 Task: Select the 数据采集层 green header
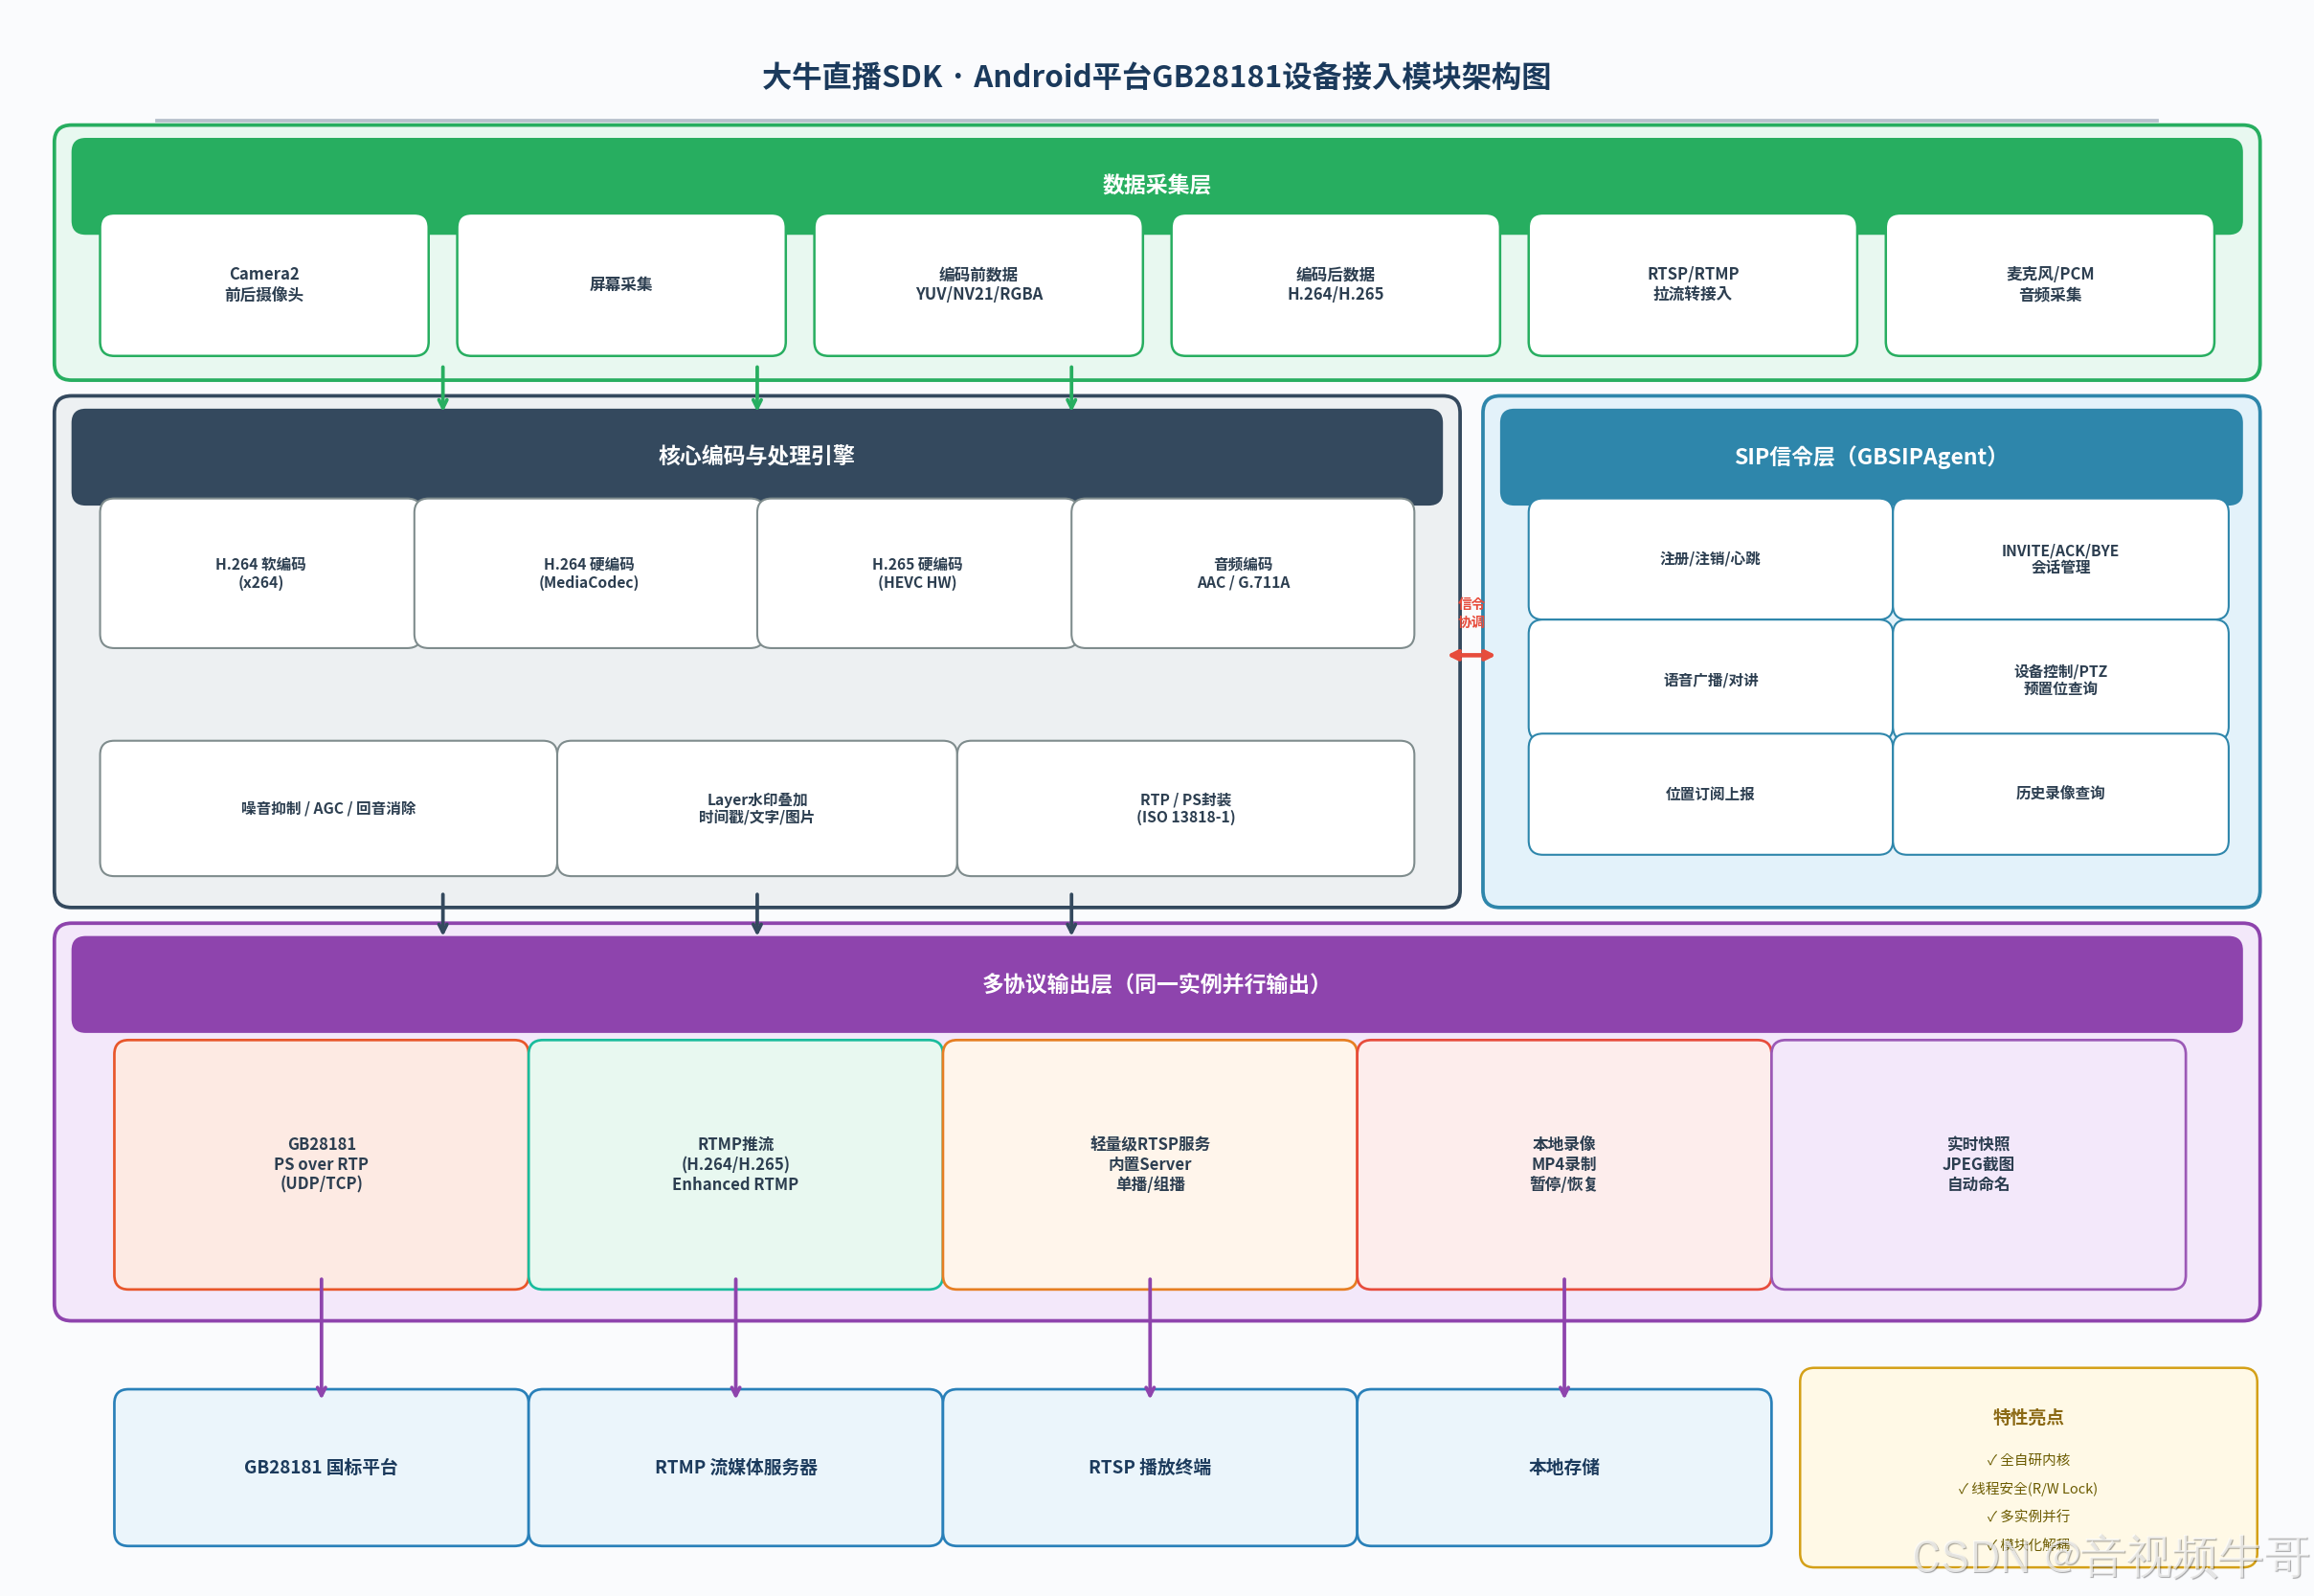1156,184
